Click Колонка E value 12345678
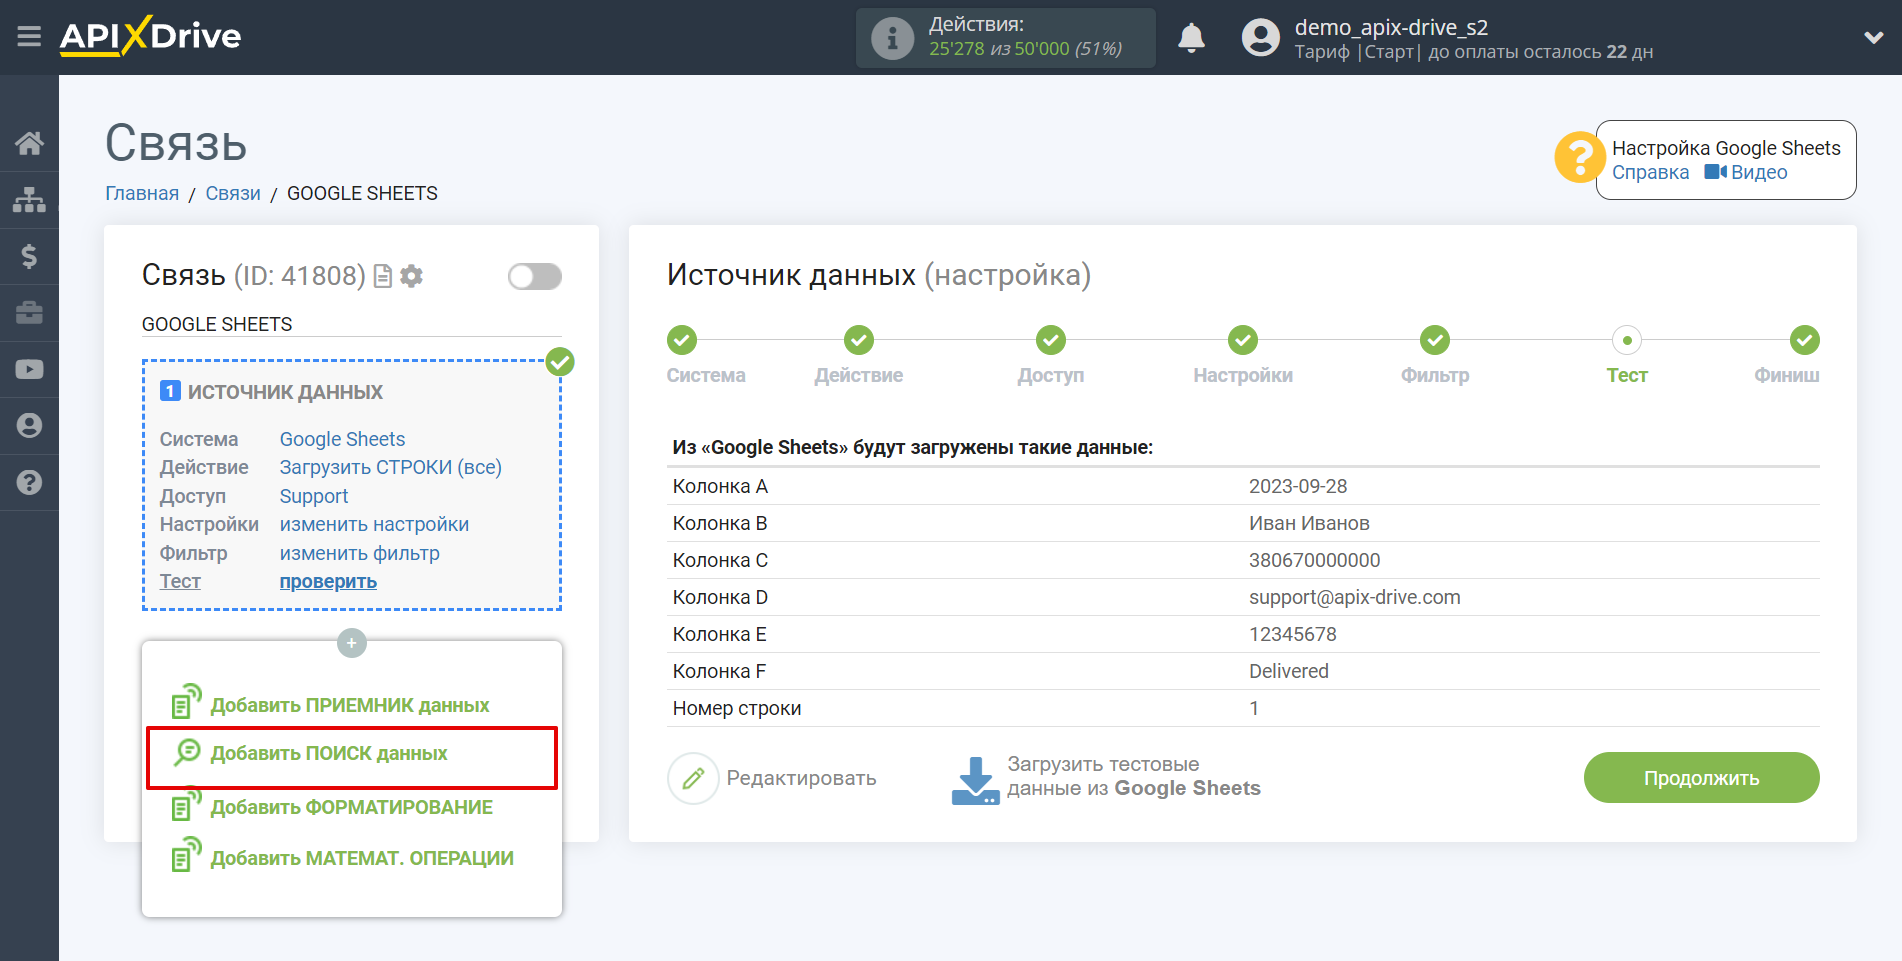 coord(1292,634)
